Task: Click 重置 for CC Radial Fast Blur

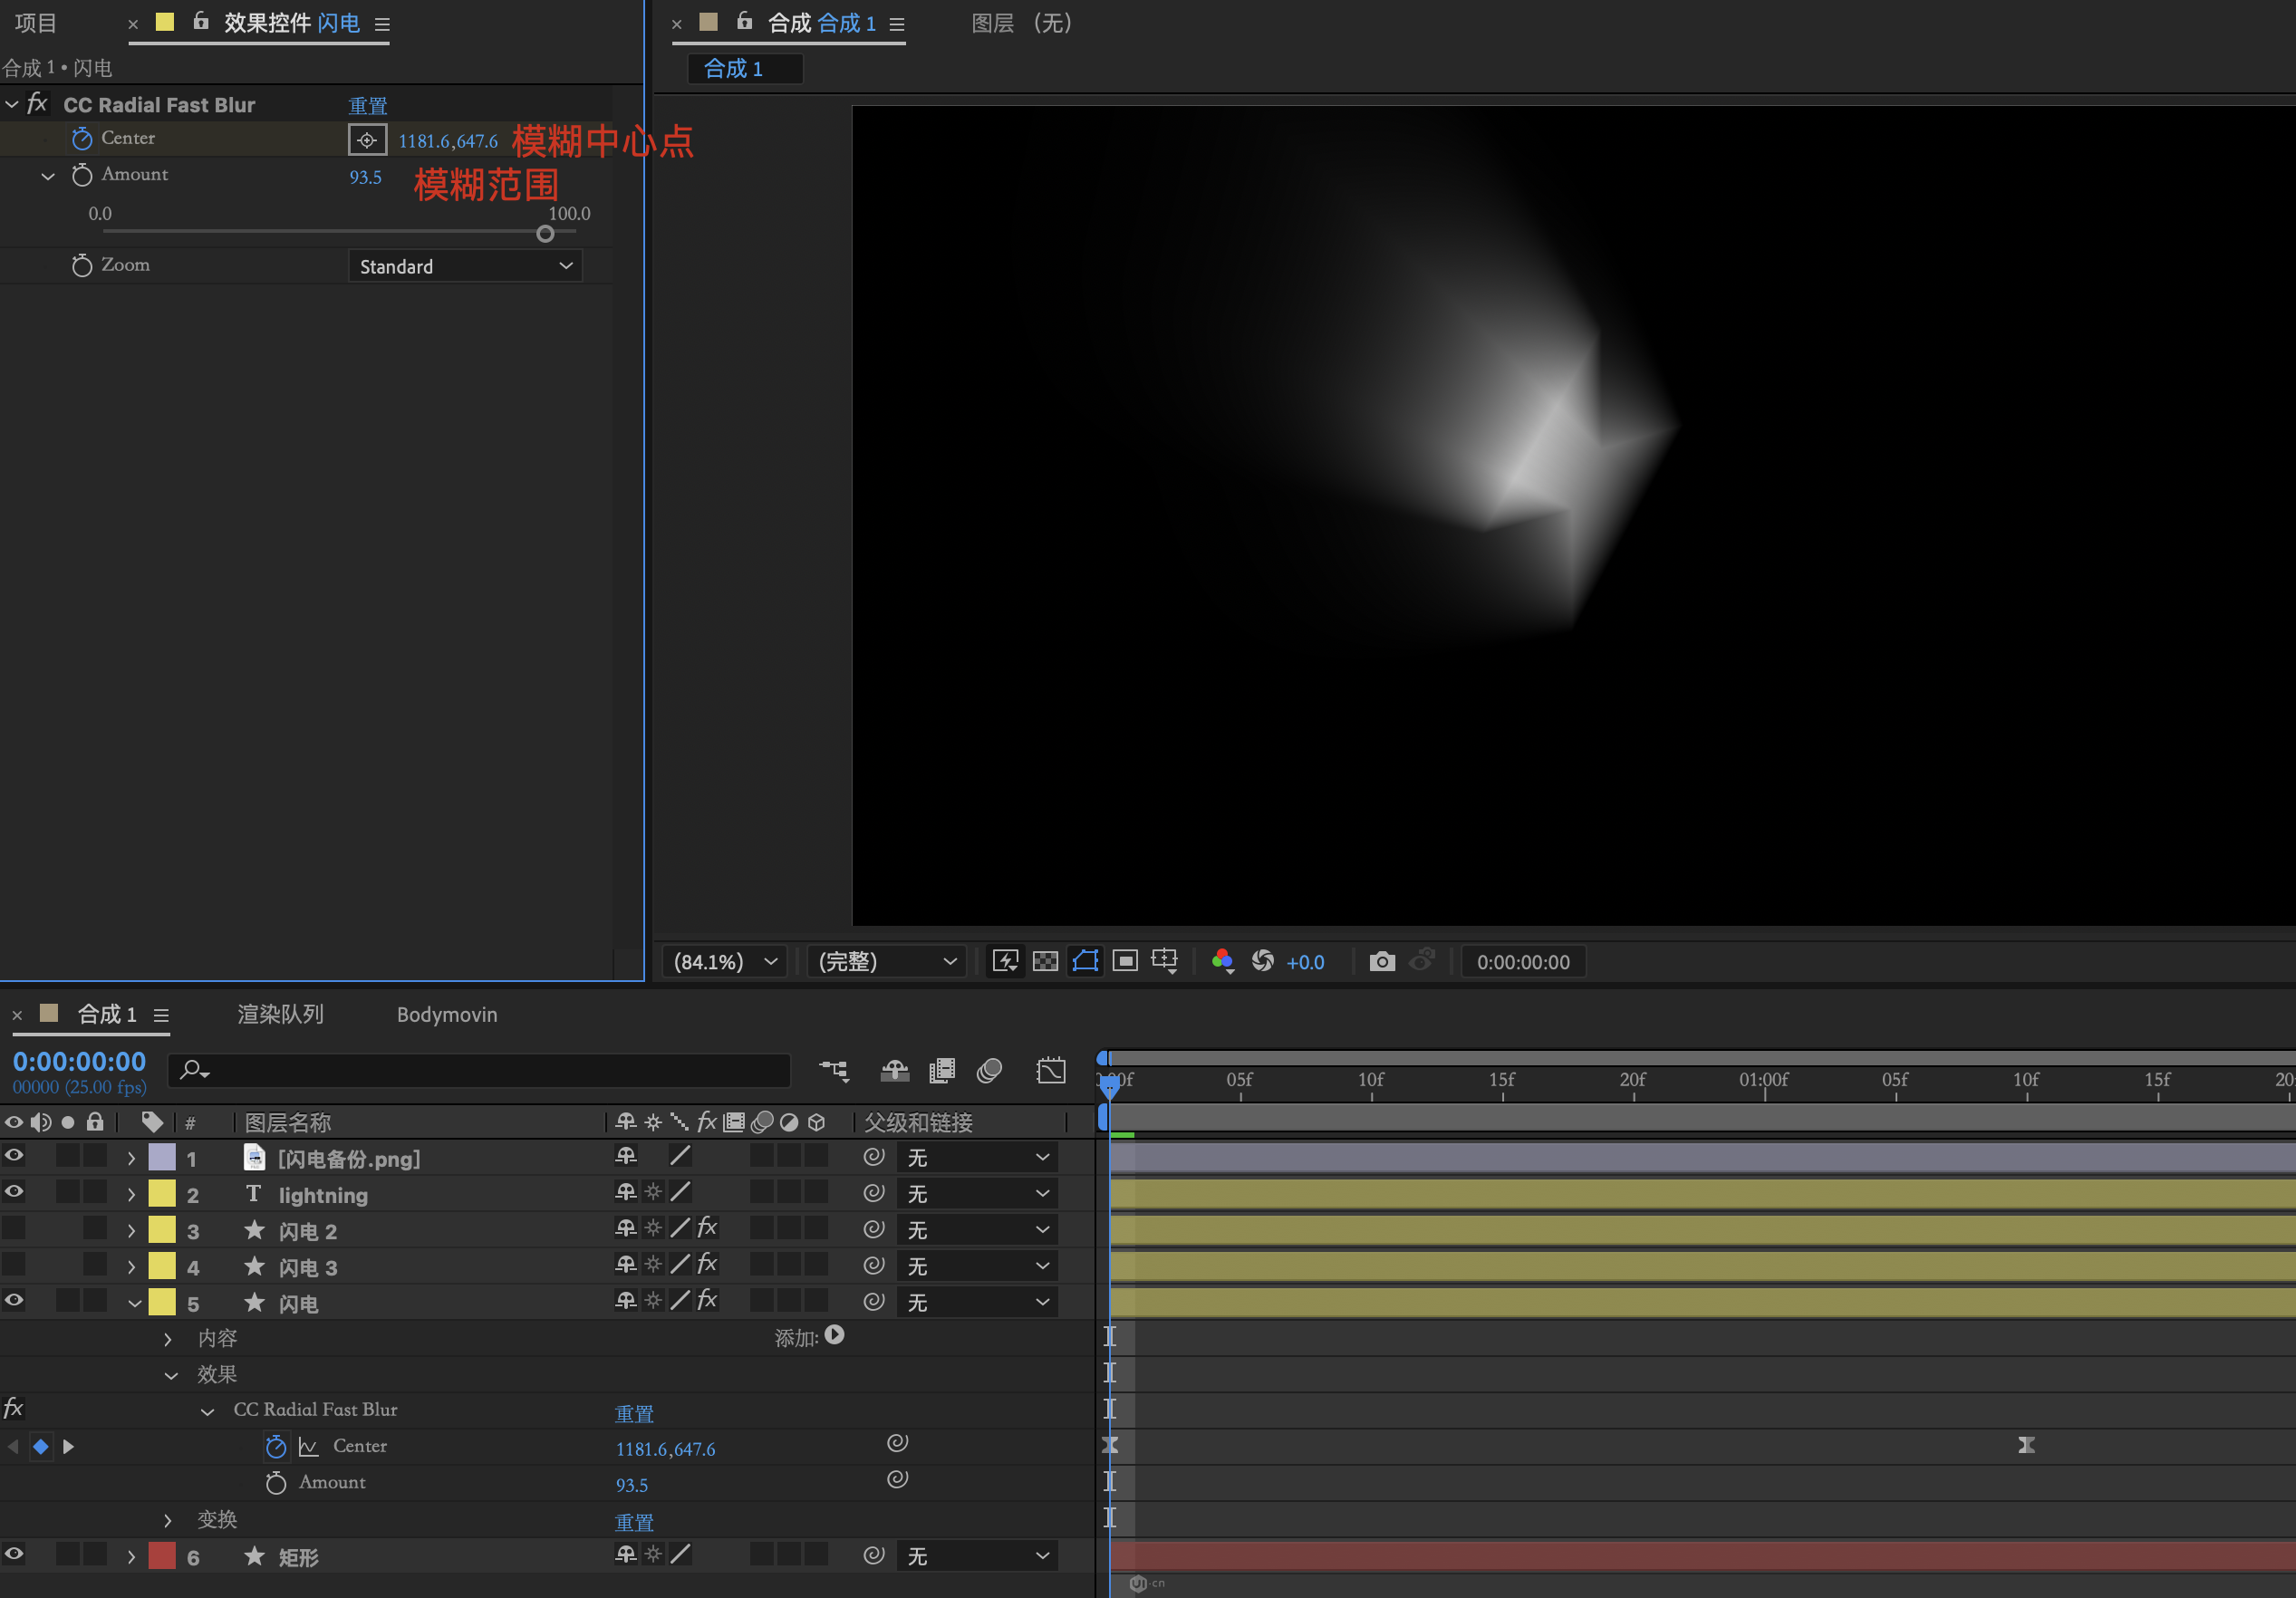Action: (367, 106)
